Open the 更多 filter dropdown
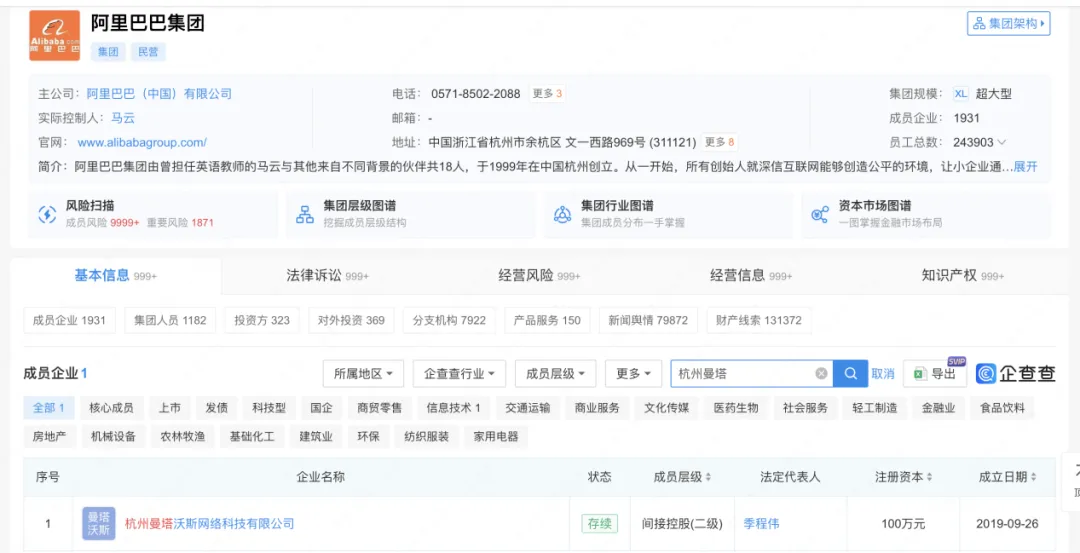The height and width of the screenshot is (553, 1080). point(634,373)
